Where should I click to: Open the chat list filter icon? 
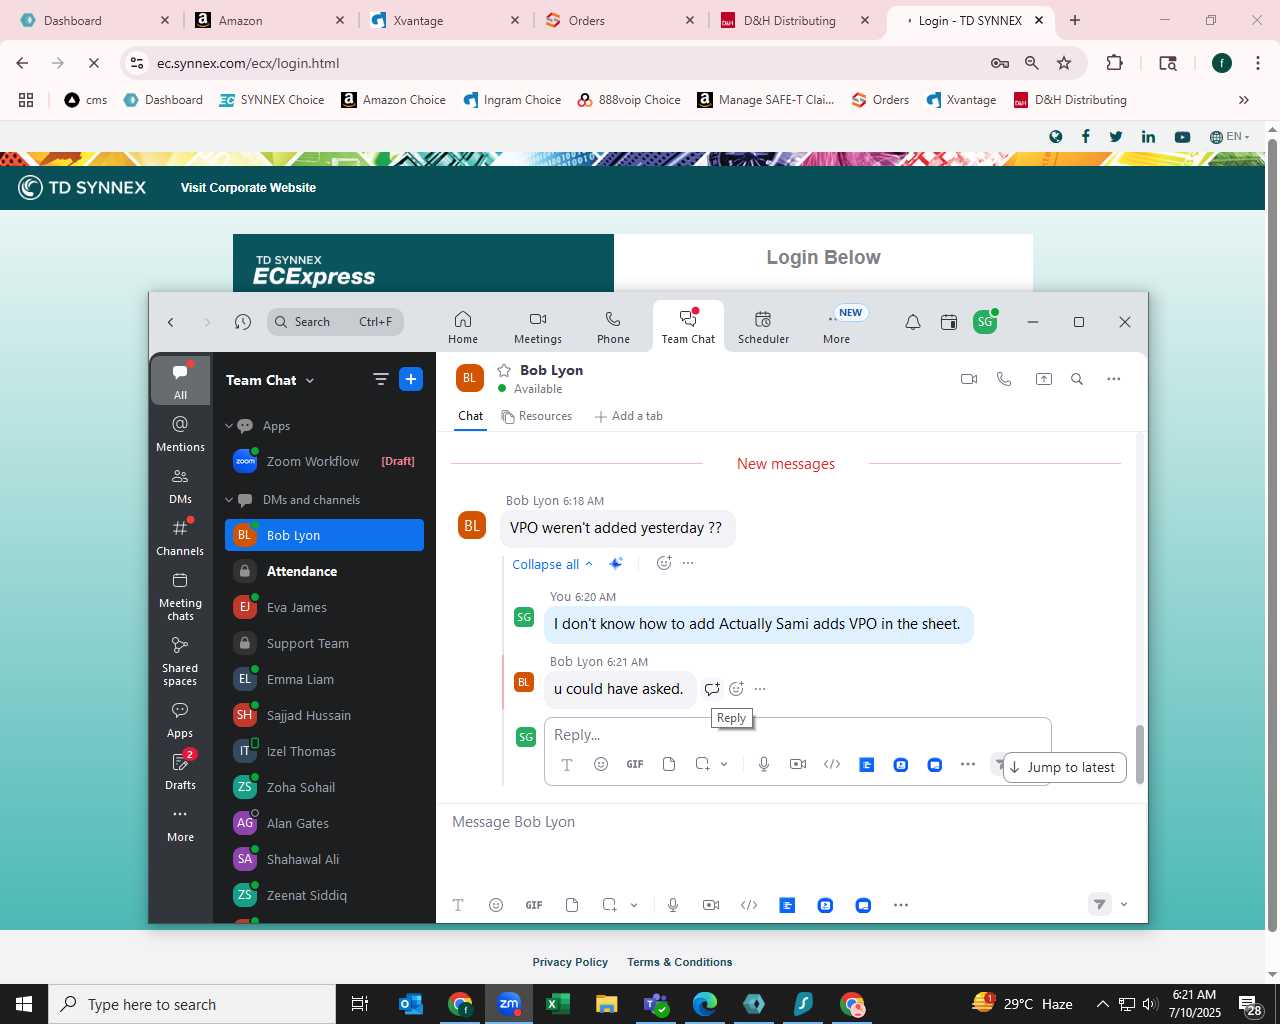(x=380, y=379)
